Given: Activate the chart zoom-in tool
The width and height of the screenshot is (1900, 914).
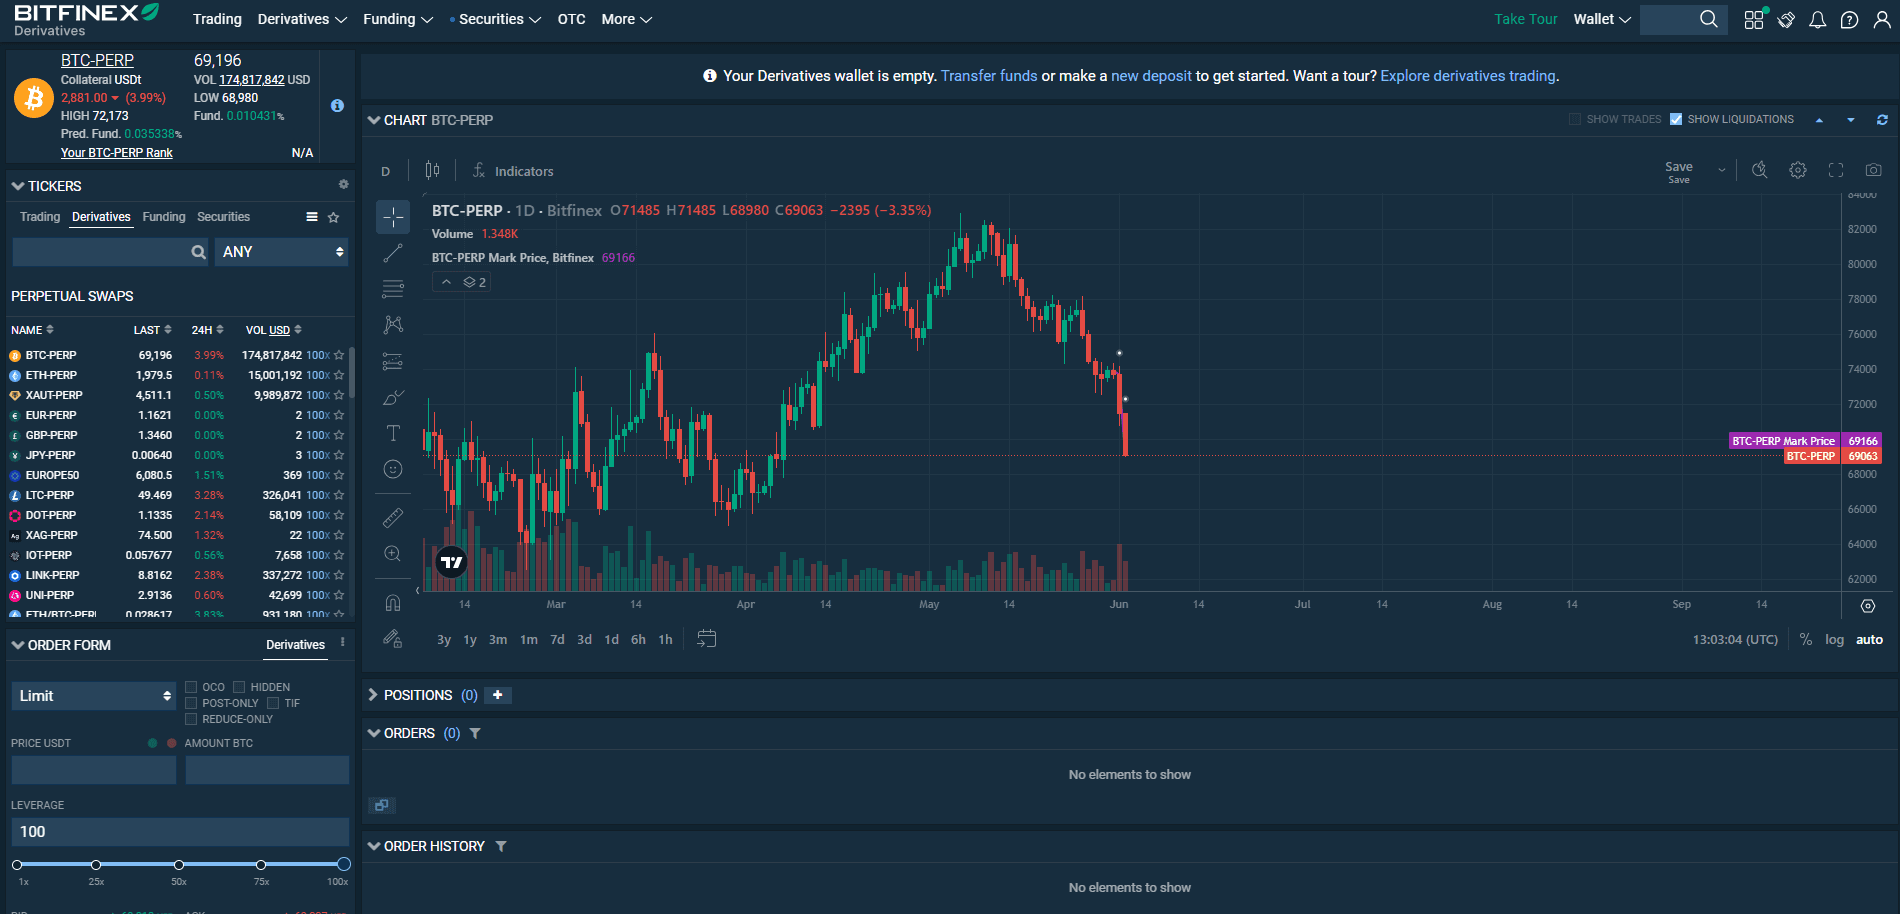Looking at the screenshot, I should point(393,554).
